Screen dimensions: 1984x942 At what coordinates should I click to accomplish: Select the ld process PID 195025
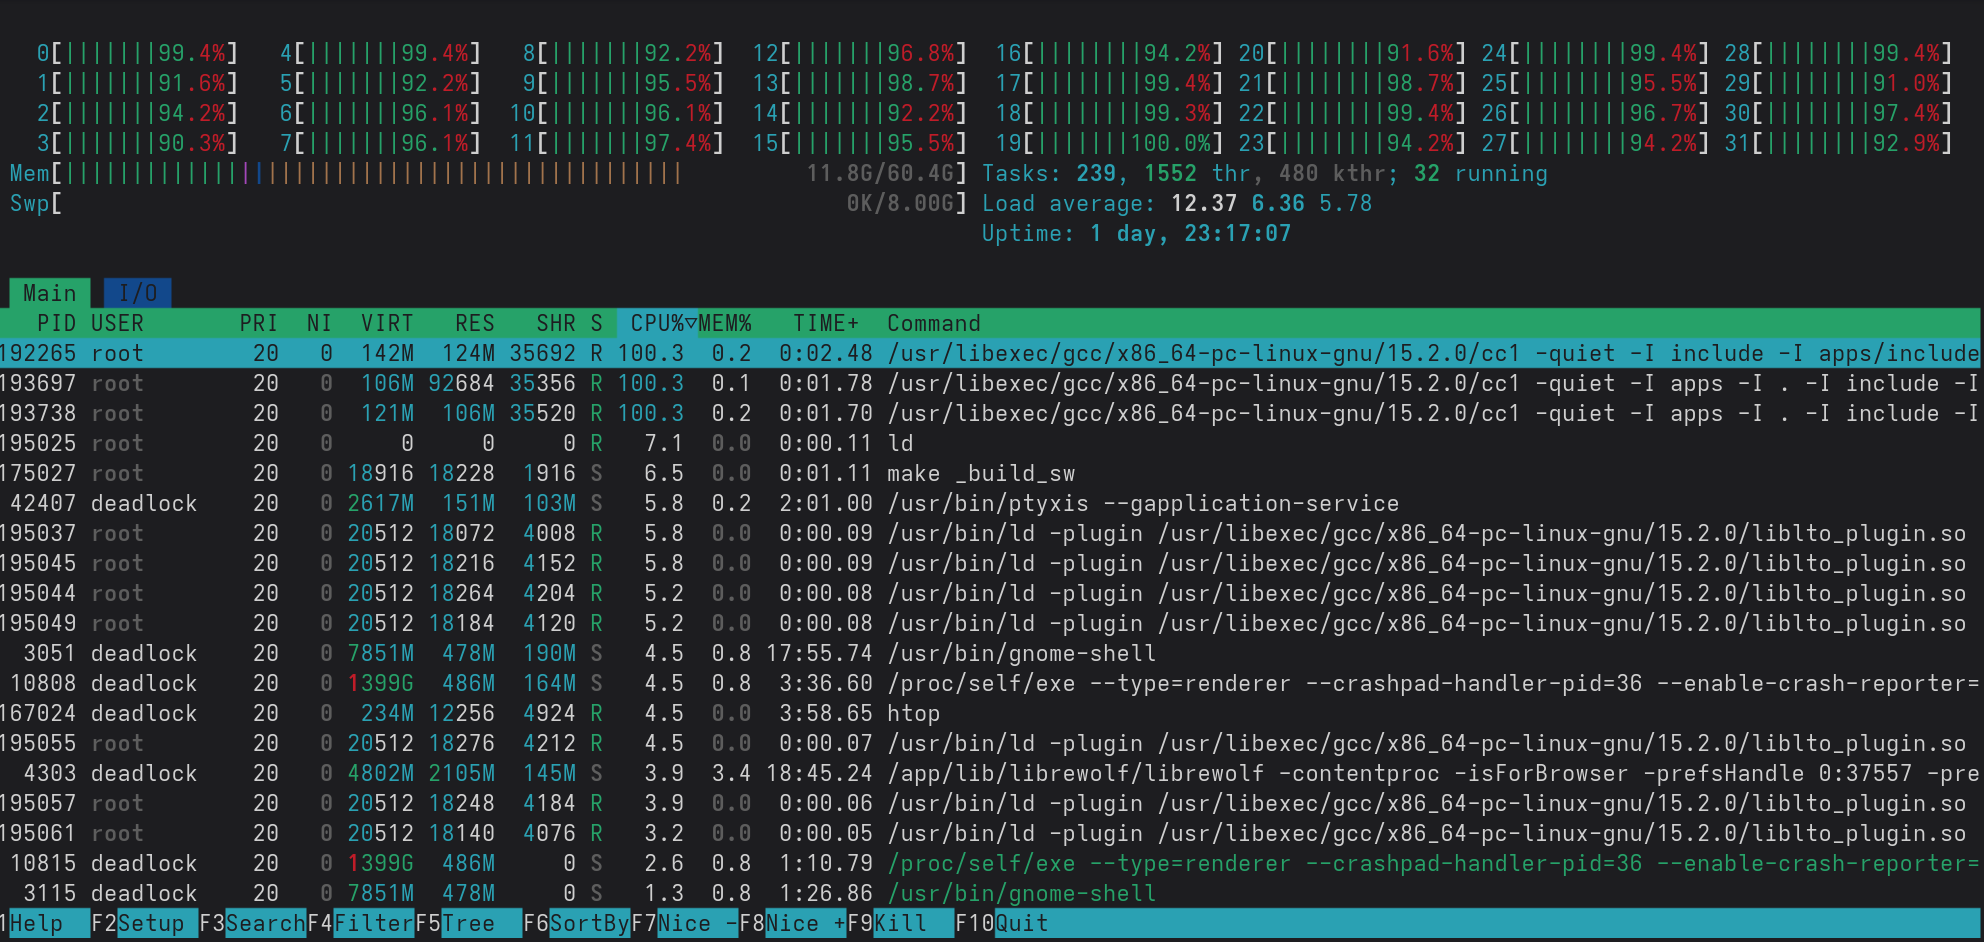coord(990,443)
